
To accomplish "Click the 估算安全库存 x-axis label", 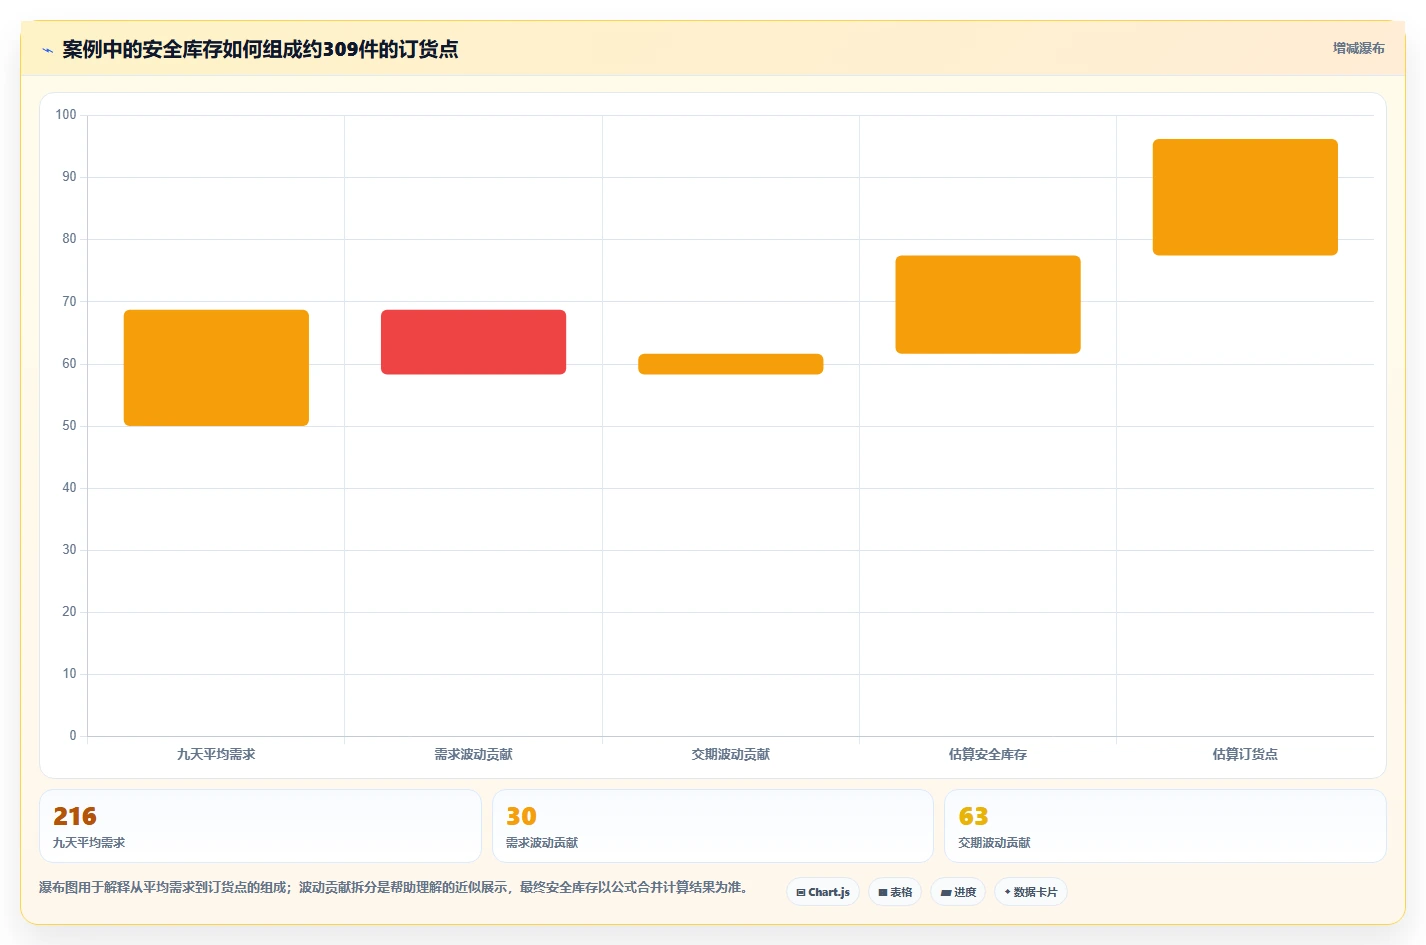I will [988, 754].
